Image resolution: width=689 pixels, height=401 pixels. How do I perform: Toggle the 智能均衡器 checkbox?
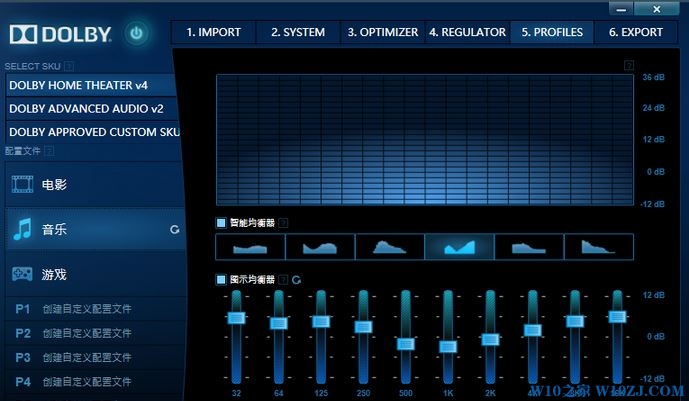[x=221, y=223]
